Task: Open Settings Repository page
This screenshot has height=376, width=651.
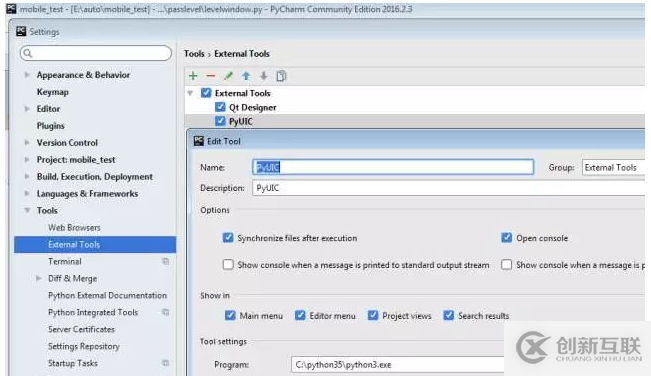Action: [x=84, y=346]
